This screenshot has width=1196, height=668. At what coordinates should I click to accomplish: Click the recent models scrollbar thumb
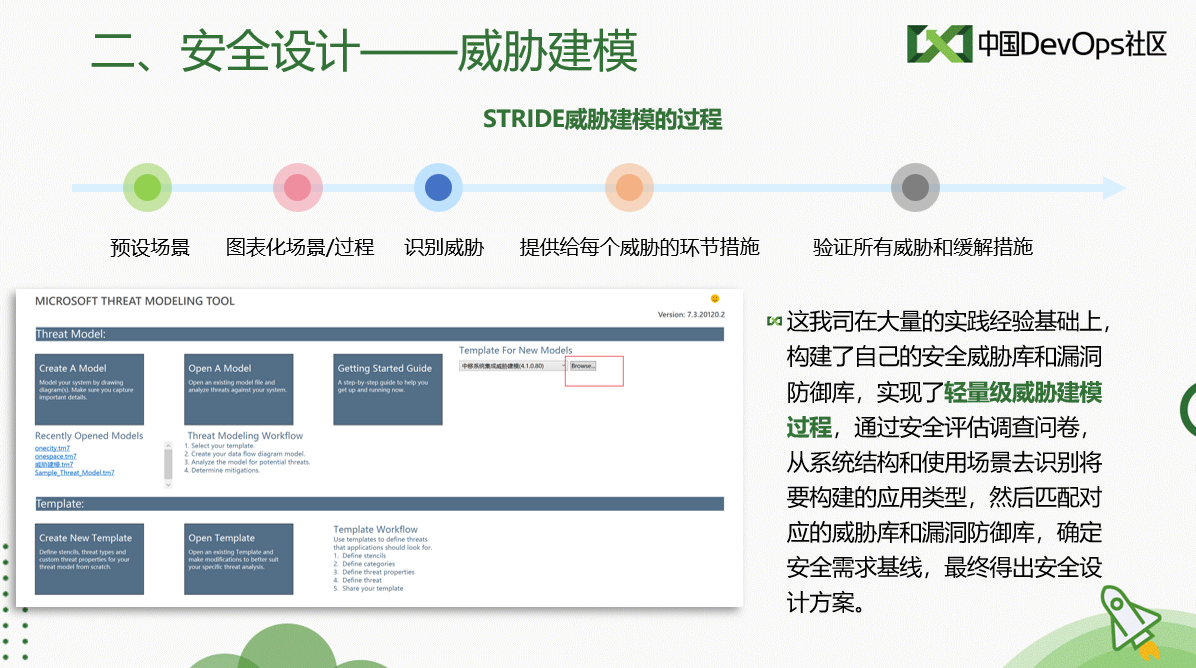[x=169, y=464]
